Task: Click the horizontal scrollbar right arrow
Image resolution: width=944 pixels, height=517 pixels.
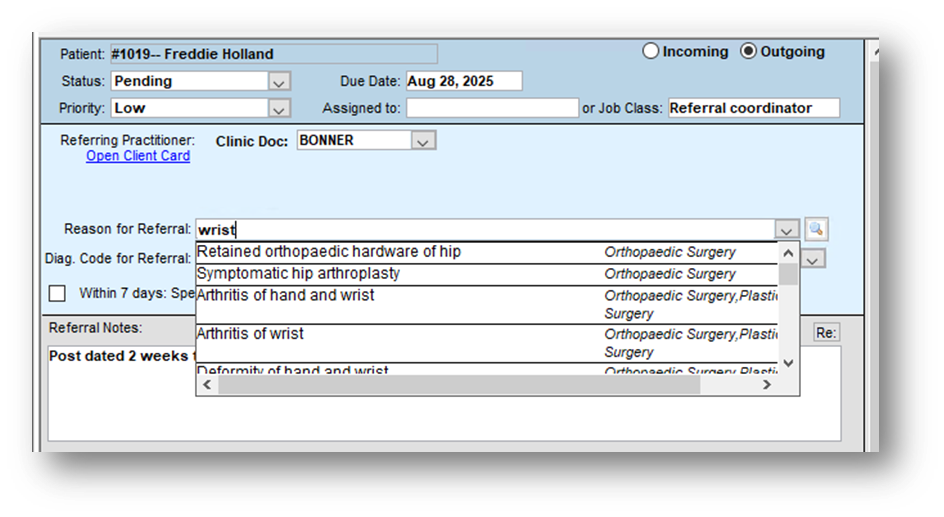Action: point(766,385)
